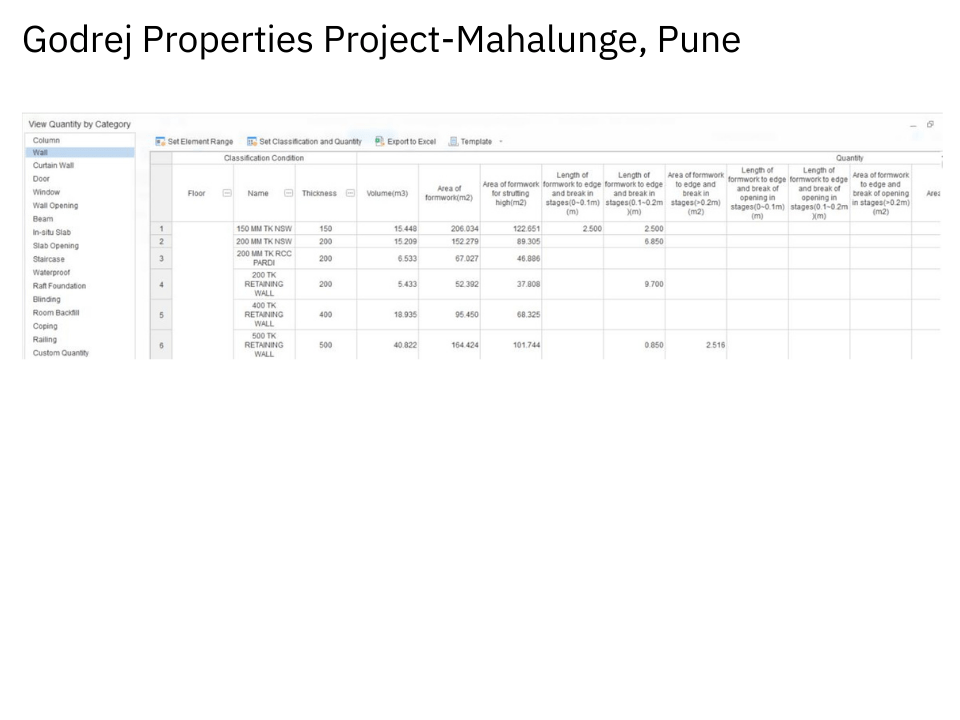The image size is (960, 720).
Task: Open the Door category
Action: point(41,179)
